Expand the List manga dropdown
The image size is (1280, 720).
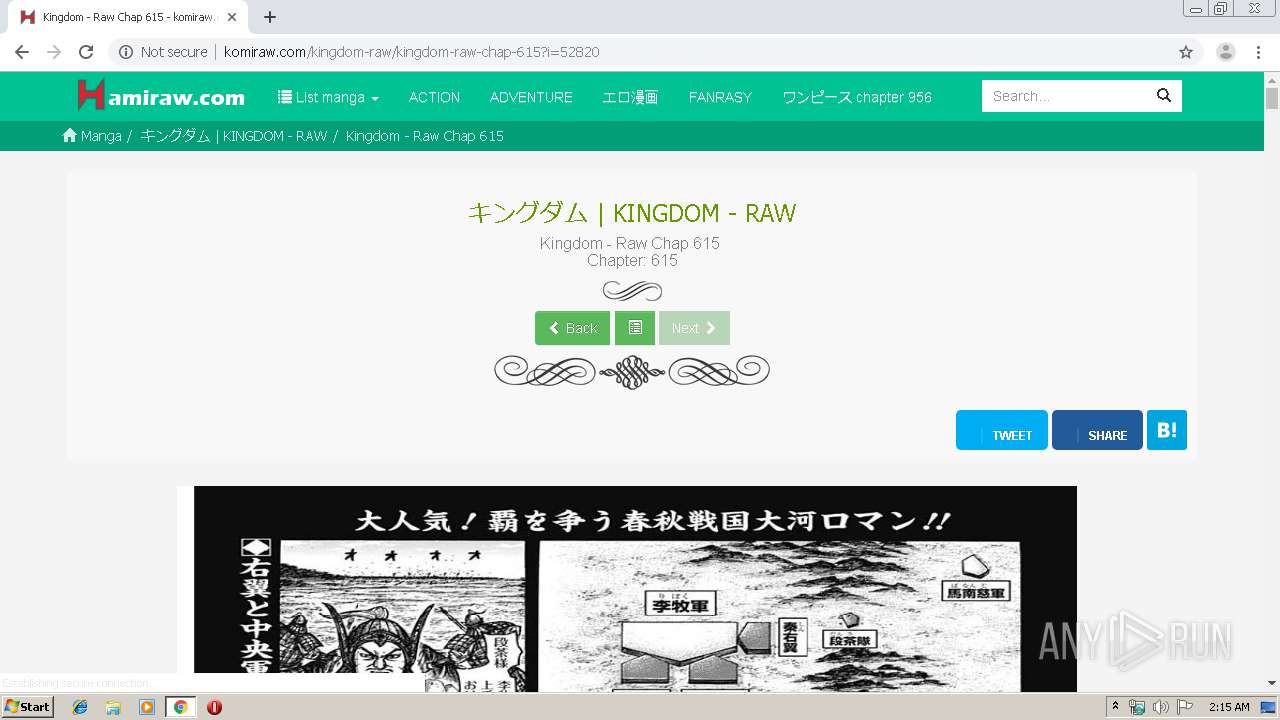[x=328, y=97]
